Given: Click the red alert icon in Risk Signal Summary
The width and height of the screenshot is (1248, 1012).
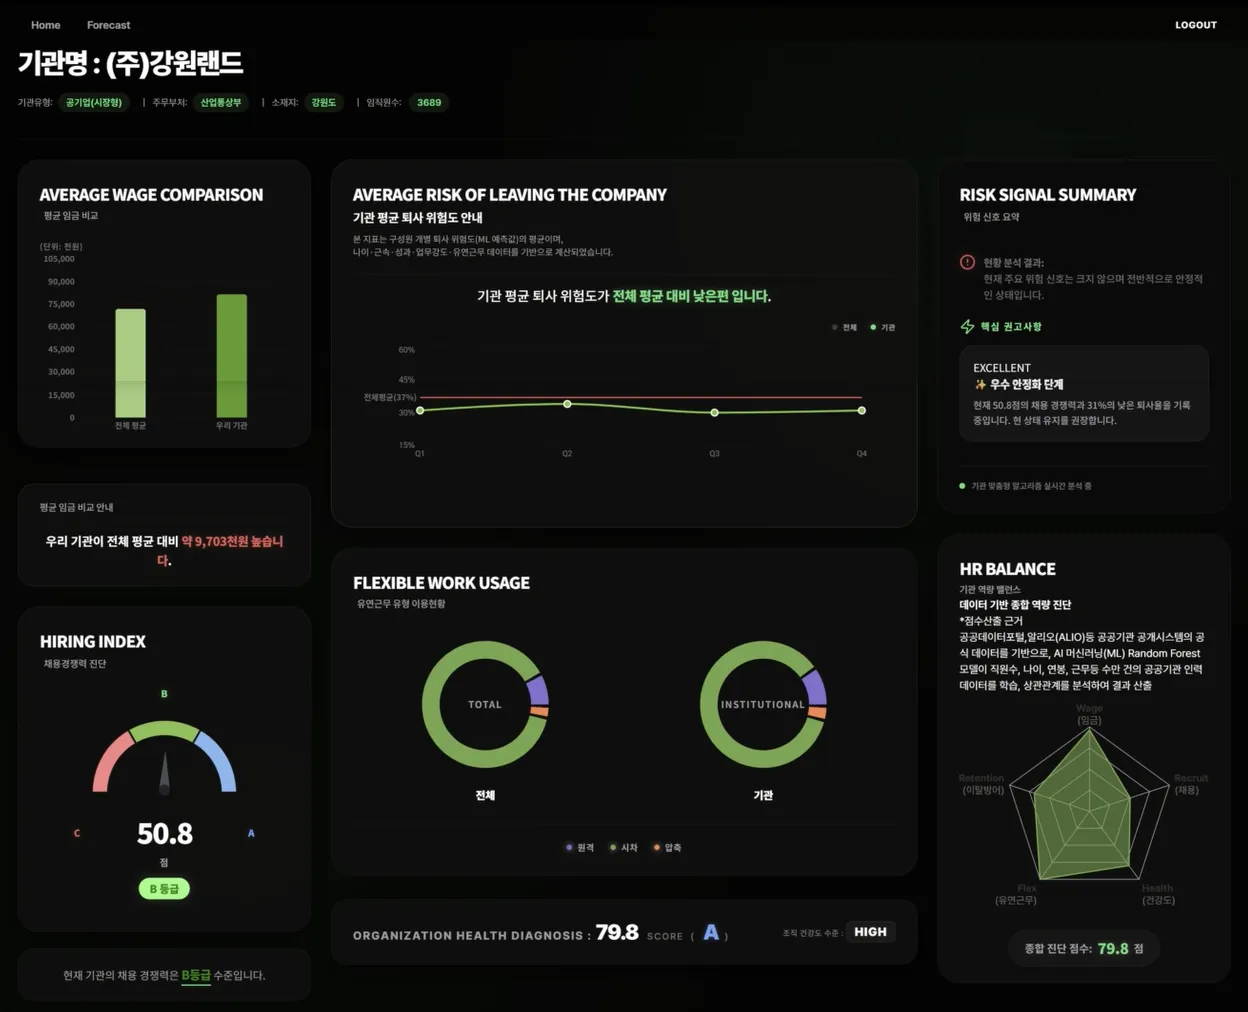Looking at the screenshot, I should tap(967, 263).
